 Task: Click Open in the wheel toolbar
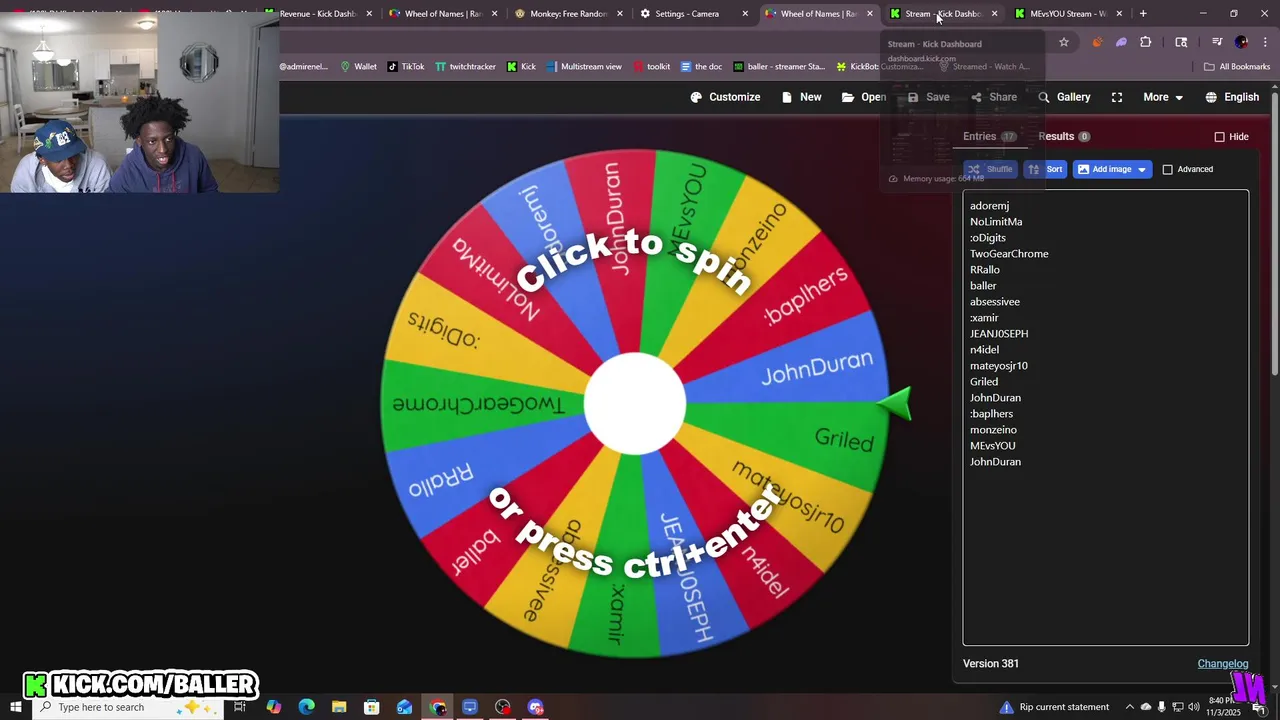[864, 97]
